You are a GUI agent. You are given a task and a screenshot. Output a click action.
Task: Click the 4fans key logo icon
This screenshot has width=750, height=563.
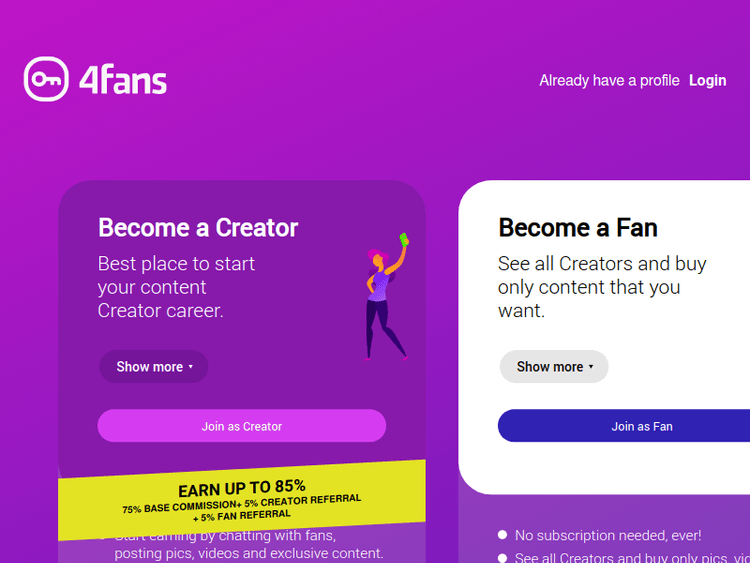pos(45,79)
